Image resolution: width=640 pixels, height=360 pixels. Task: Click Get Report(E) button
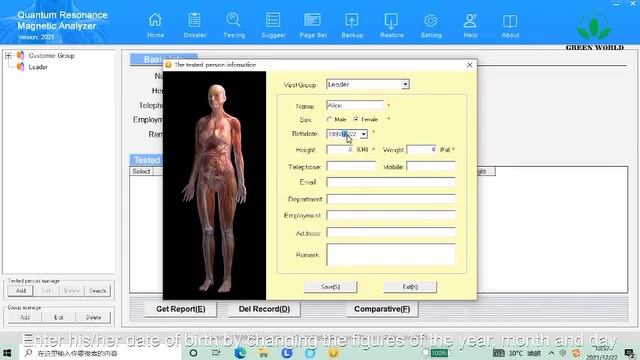point(180,309)
